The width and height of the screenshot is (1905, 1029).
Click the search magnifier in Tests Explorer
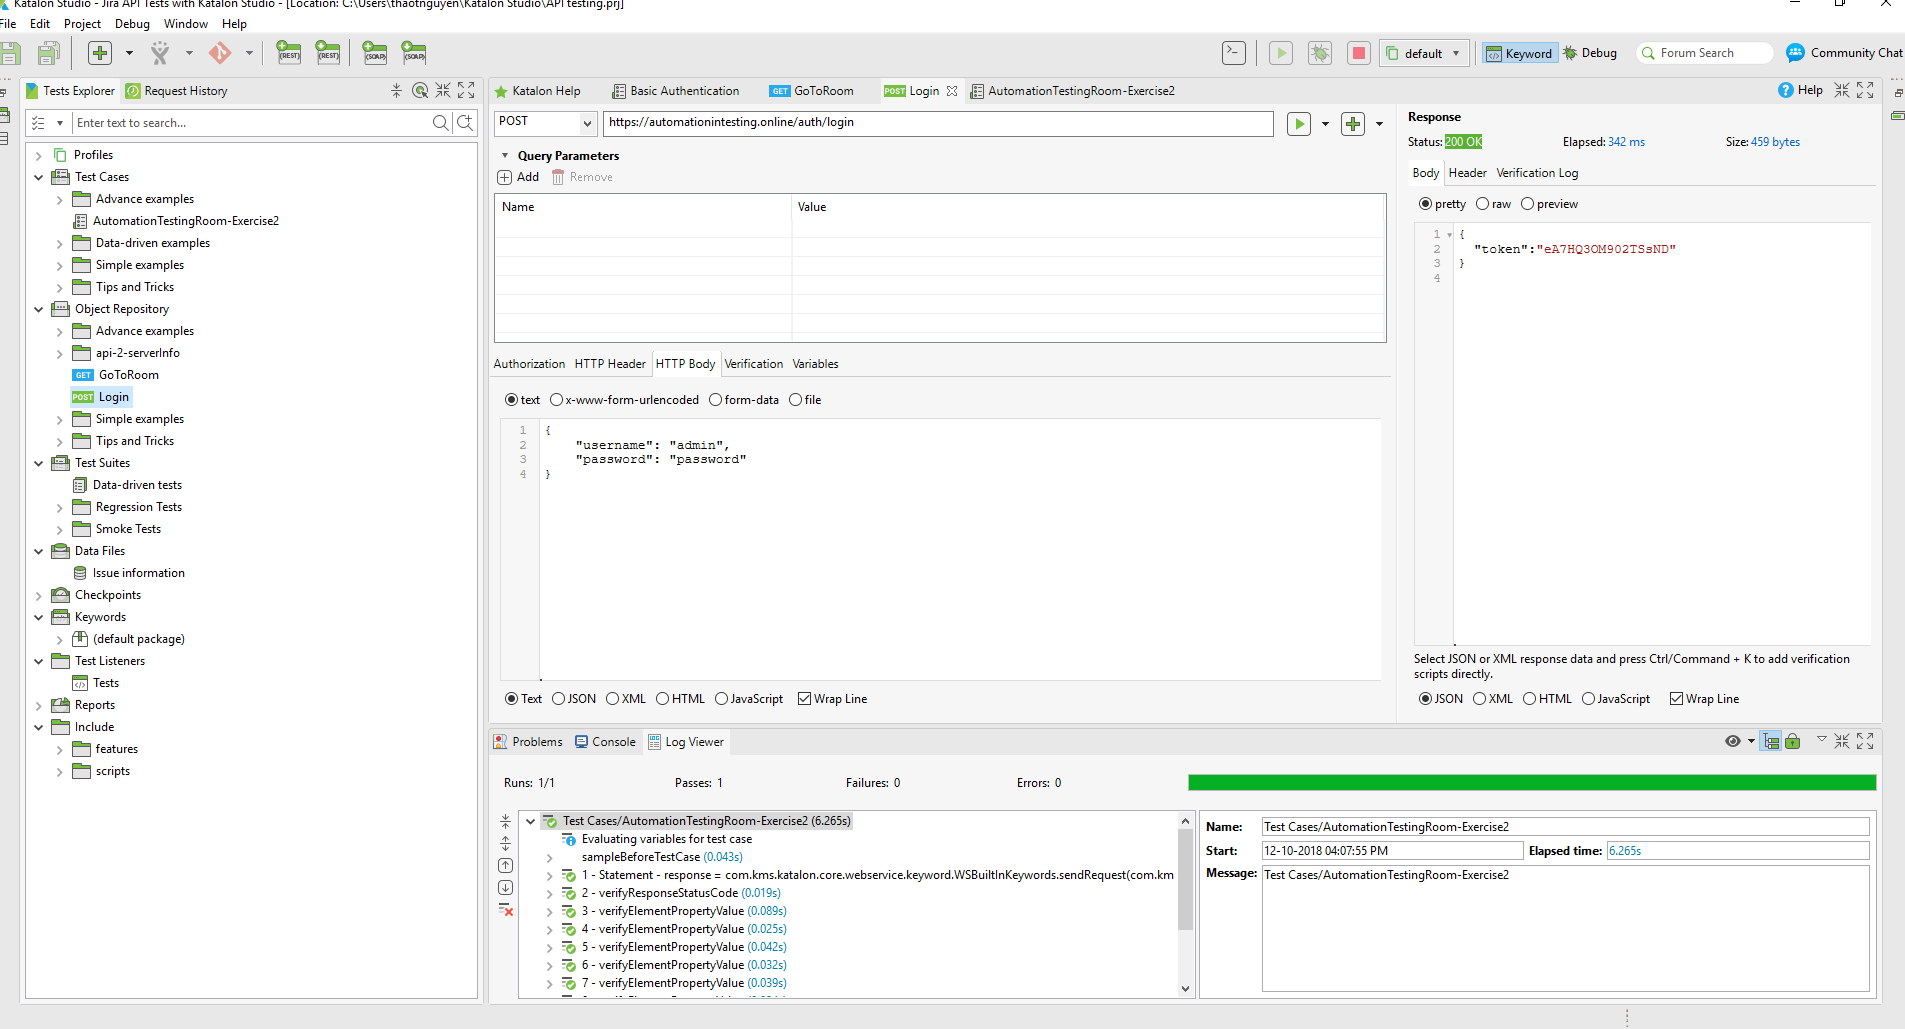click(440, 123)
